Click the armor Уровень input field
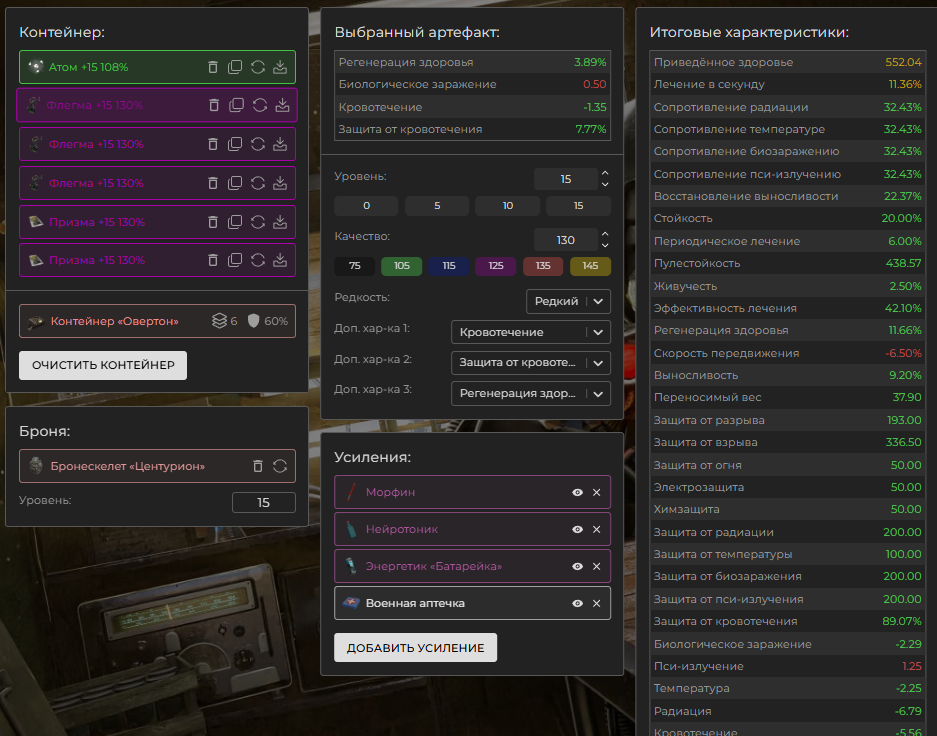 point(264,502)
